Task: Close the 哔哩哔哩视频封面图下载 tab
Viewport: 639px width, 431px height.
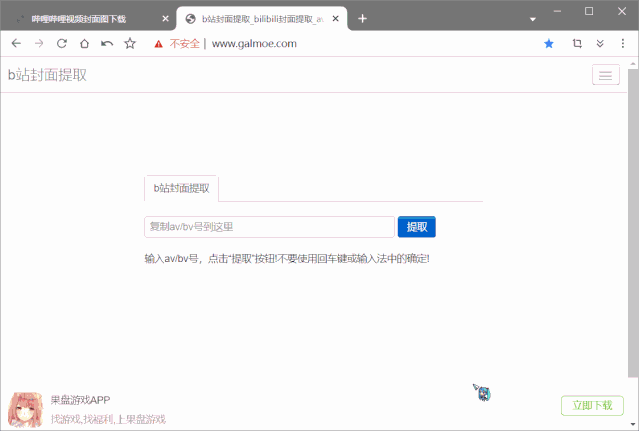Action: (x=165, y=19)
